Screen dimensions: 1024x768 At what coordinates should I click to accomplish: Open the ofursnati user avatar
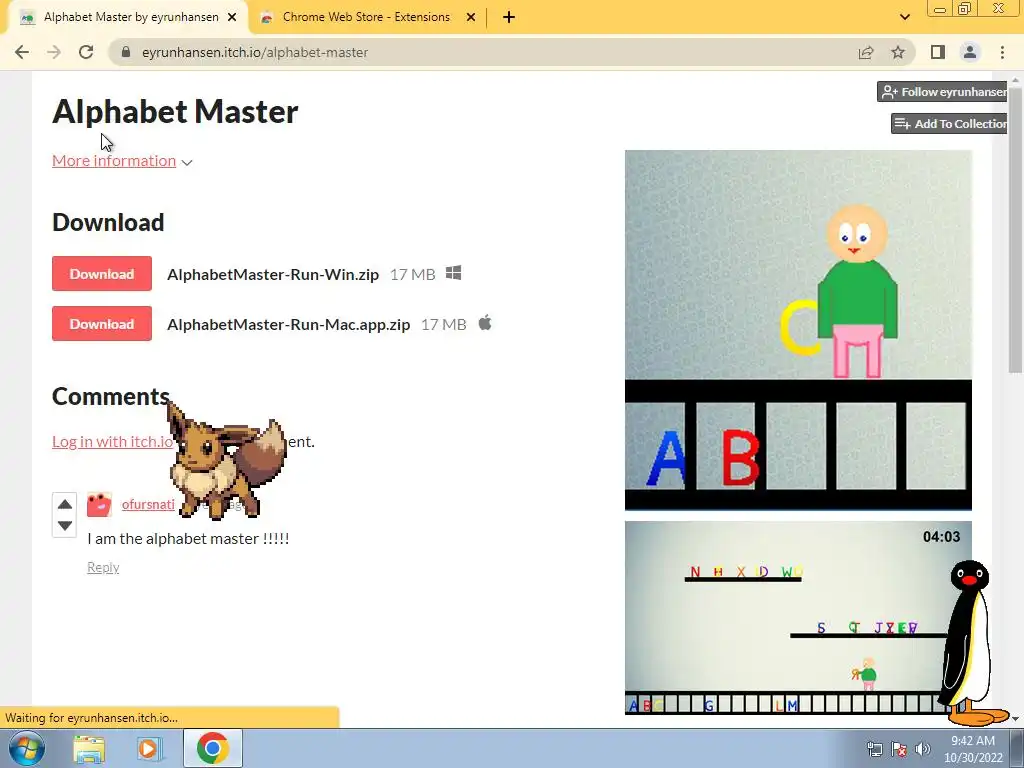[99, 504]
